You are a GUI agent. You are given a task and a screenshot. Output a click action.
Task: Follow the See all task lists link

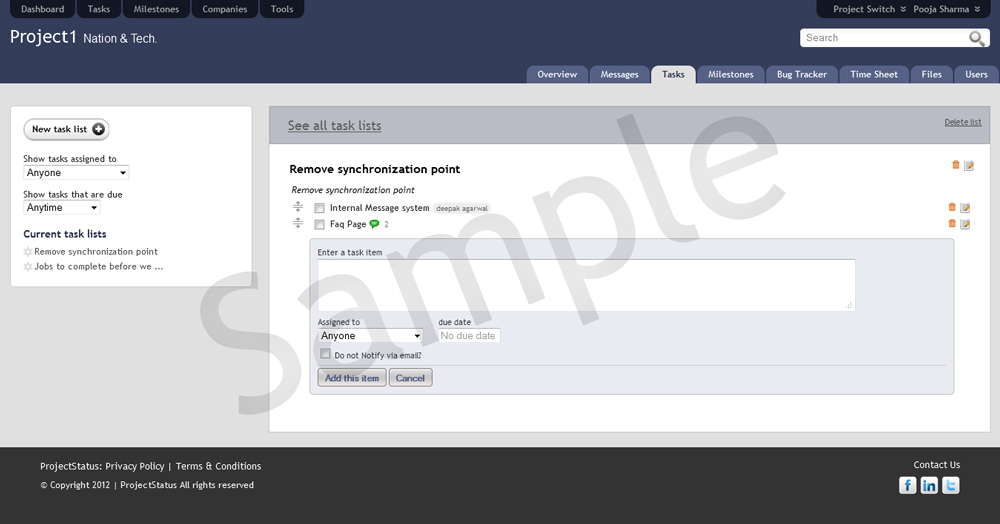click(334, 126)
